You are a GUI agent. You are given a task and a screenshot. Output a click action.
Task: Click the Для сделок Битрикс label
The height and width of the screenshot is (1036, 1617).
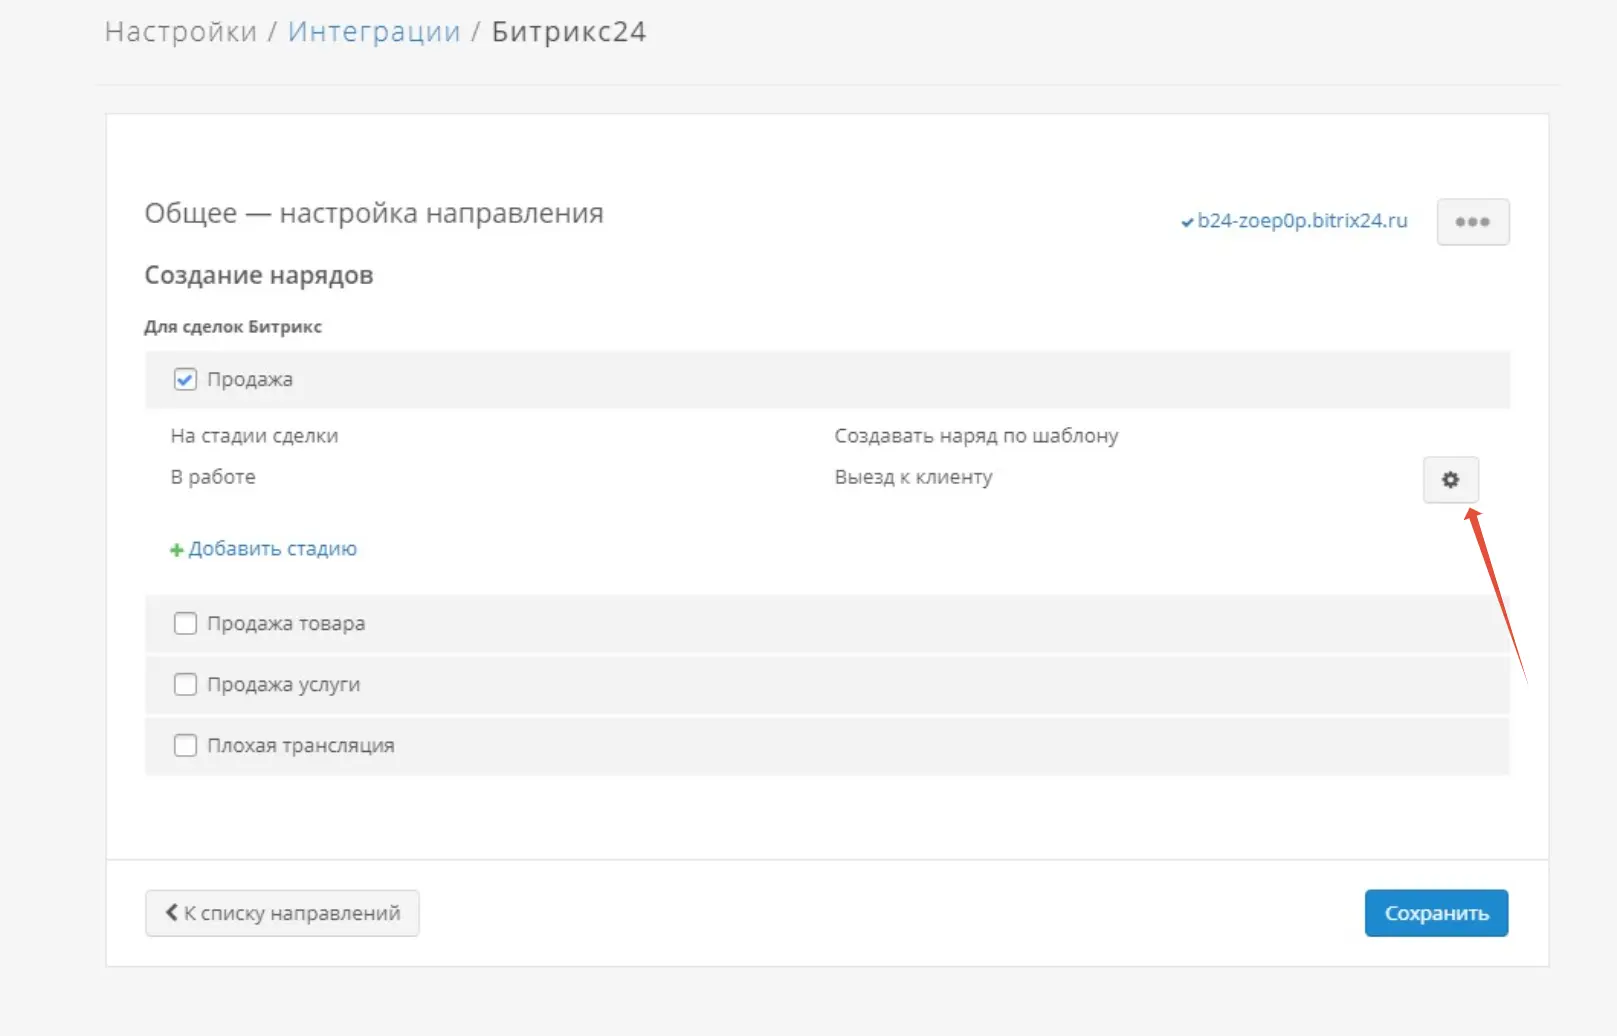233,327
